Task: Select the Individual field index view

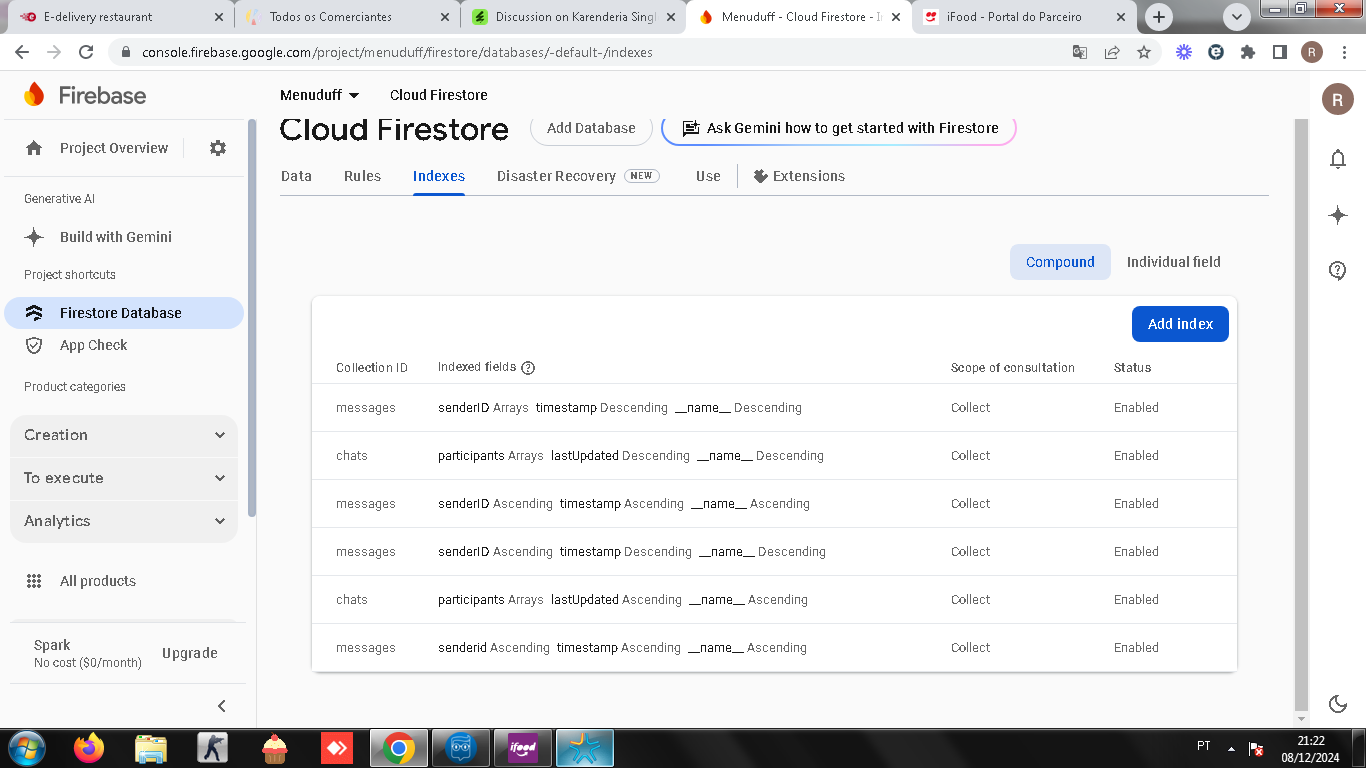Action: 1173,262
